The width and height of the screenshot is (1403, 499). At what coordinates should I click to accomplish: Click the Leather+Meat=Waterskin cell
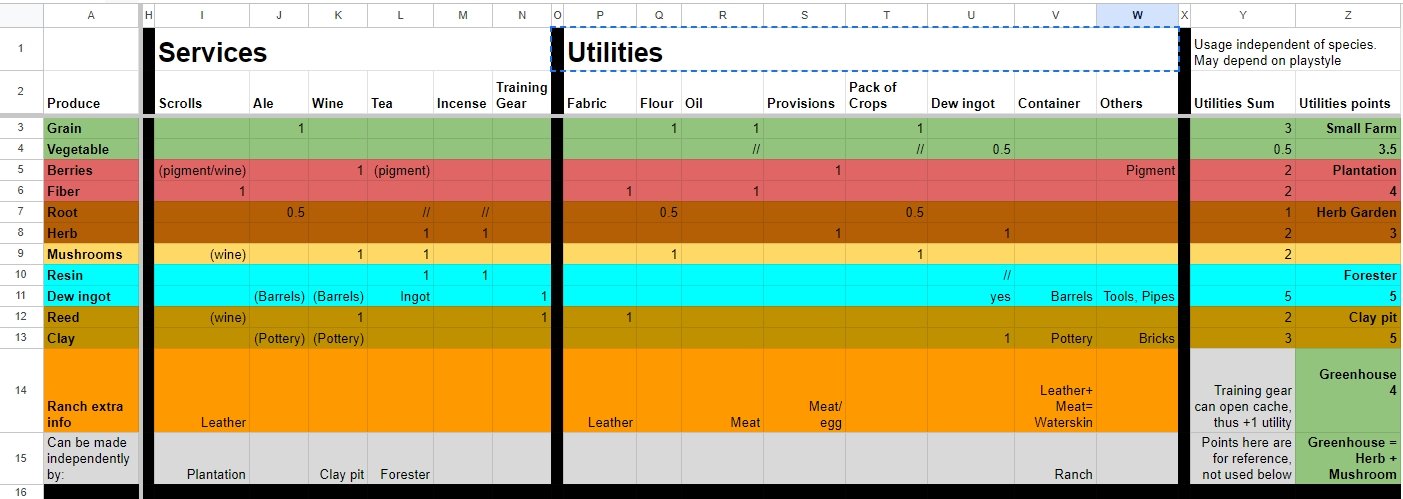[1055, 390]
